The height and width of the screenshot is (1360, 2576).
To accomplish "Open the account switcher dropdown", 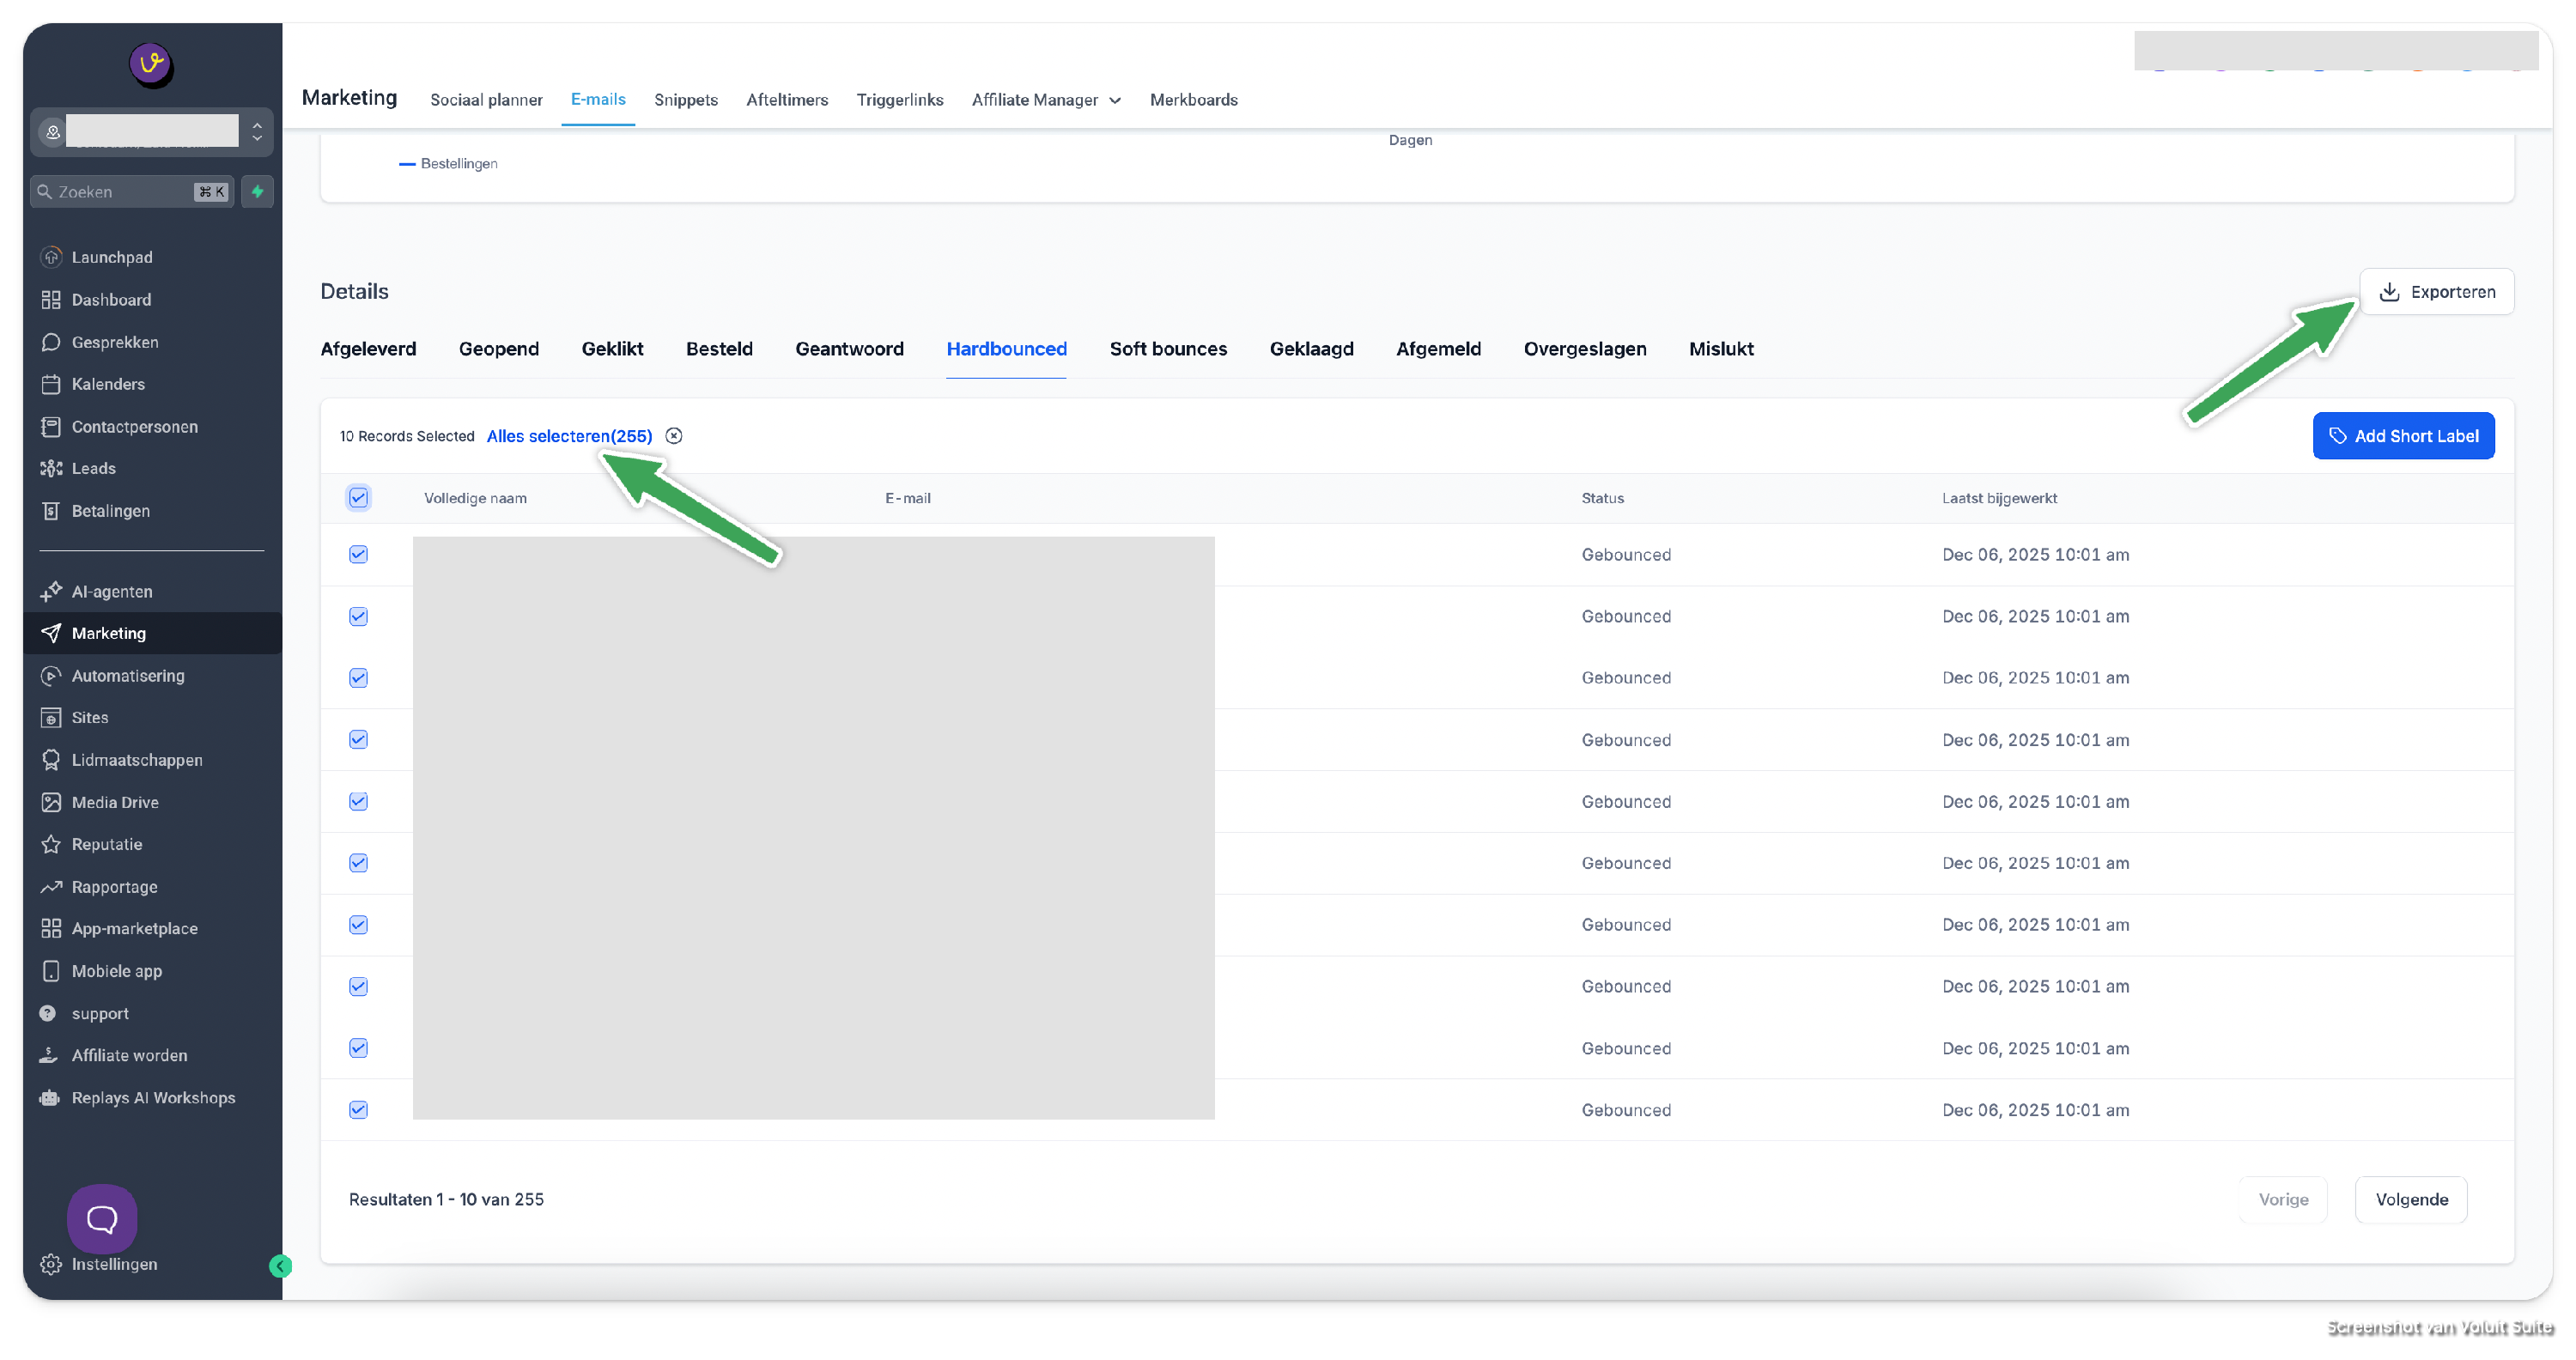I will (256, 132).
